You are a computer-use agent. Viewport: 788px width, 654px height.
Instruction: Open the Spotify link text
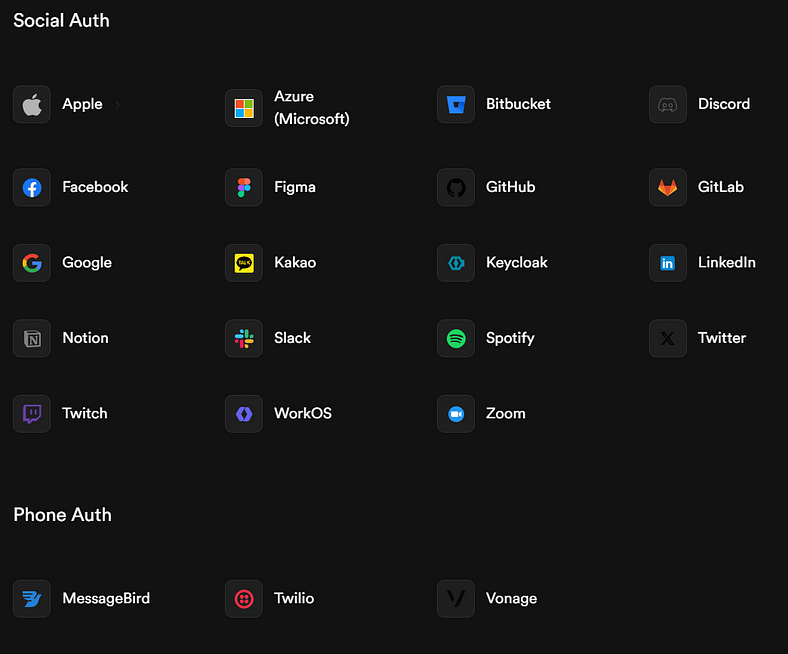click(x=510, y=338)
